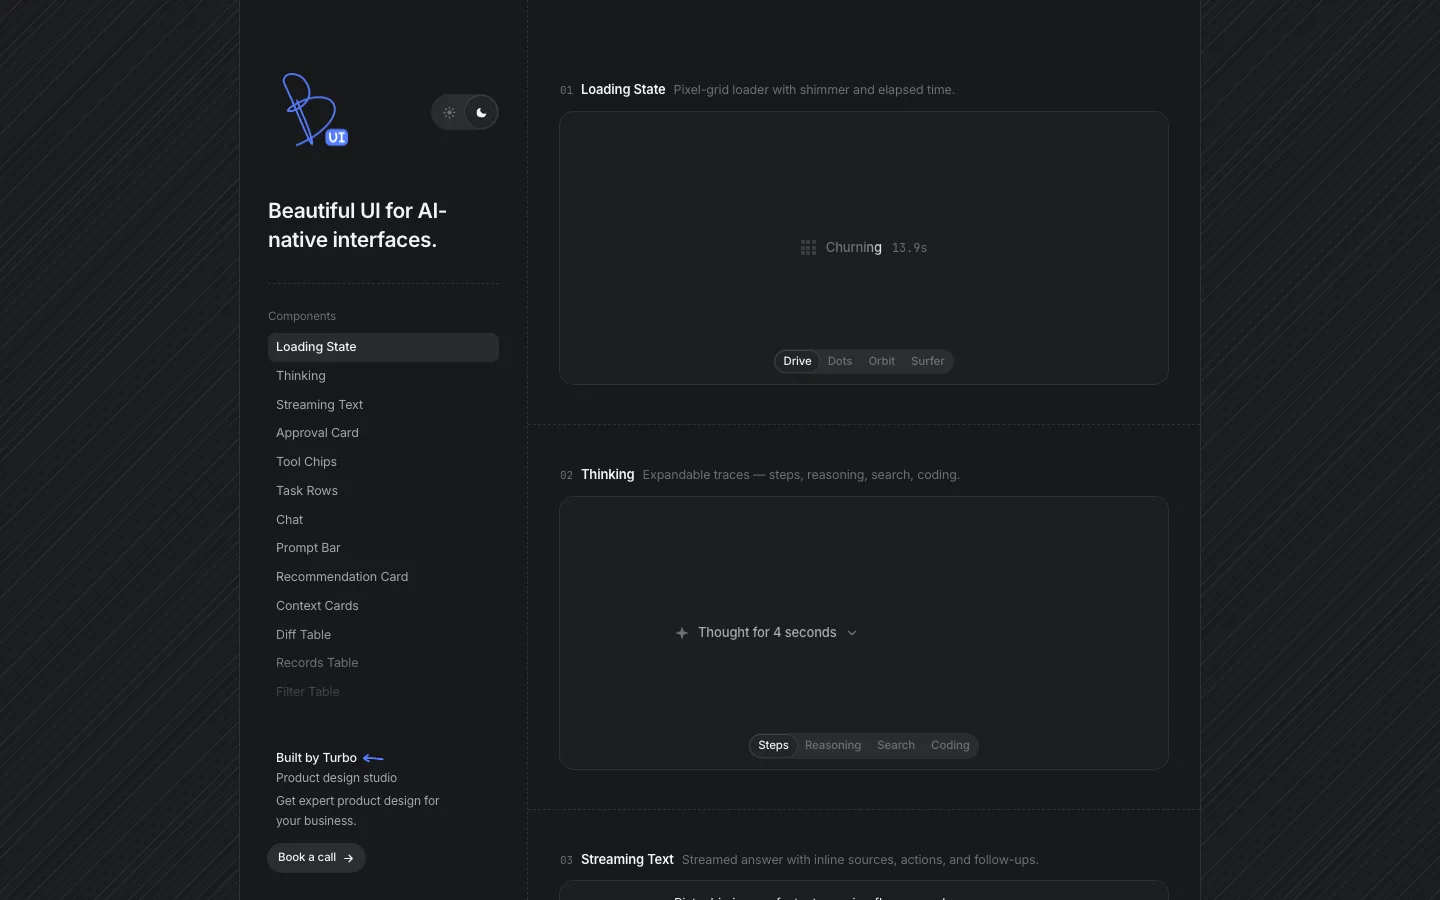Navigate to Approval Card component
This screenshot has height=900, width=1440.
383,433
